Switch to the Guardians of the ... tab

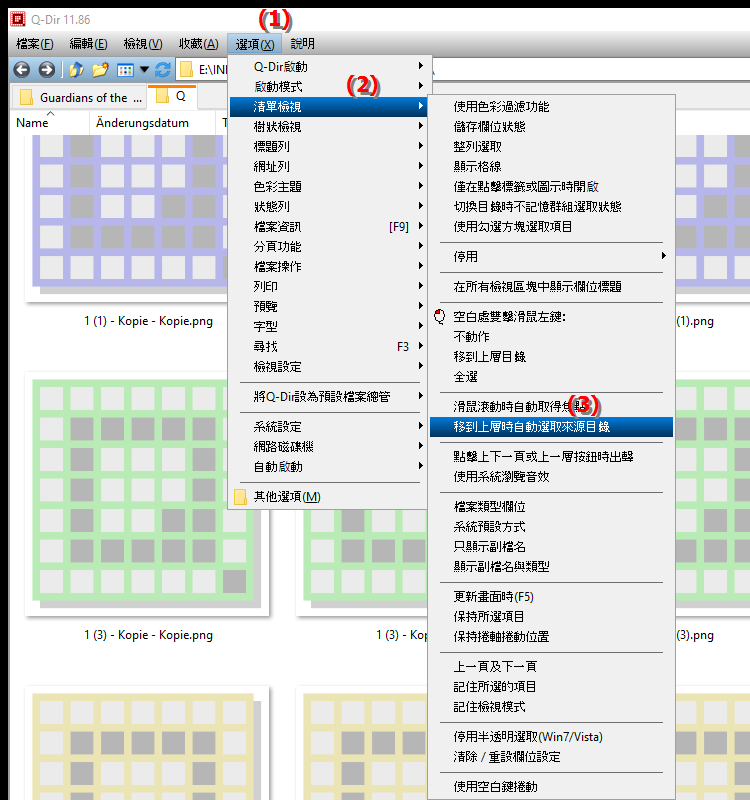click(x=80, y=97)
